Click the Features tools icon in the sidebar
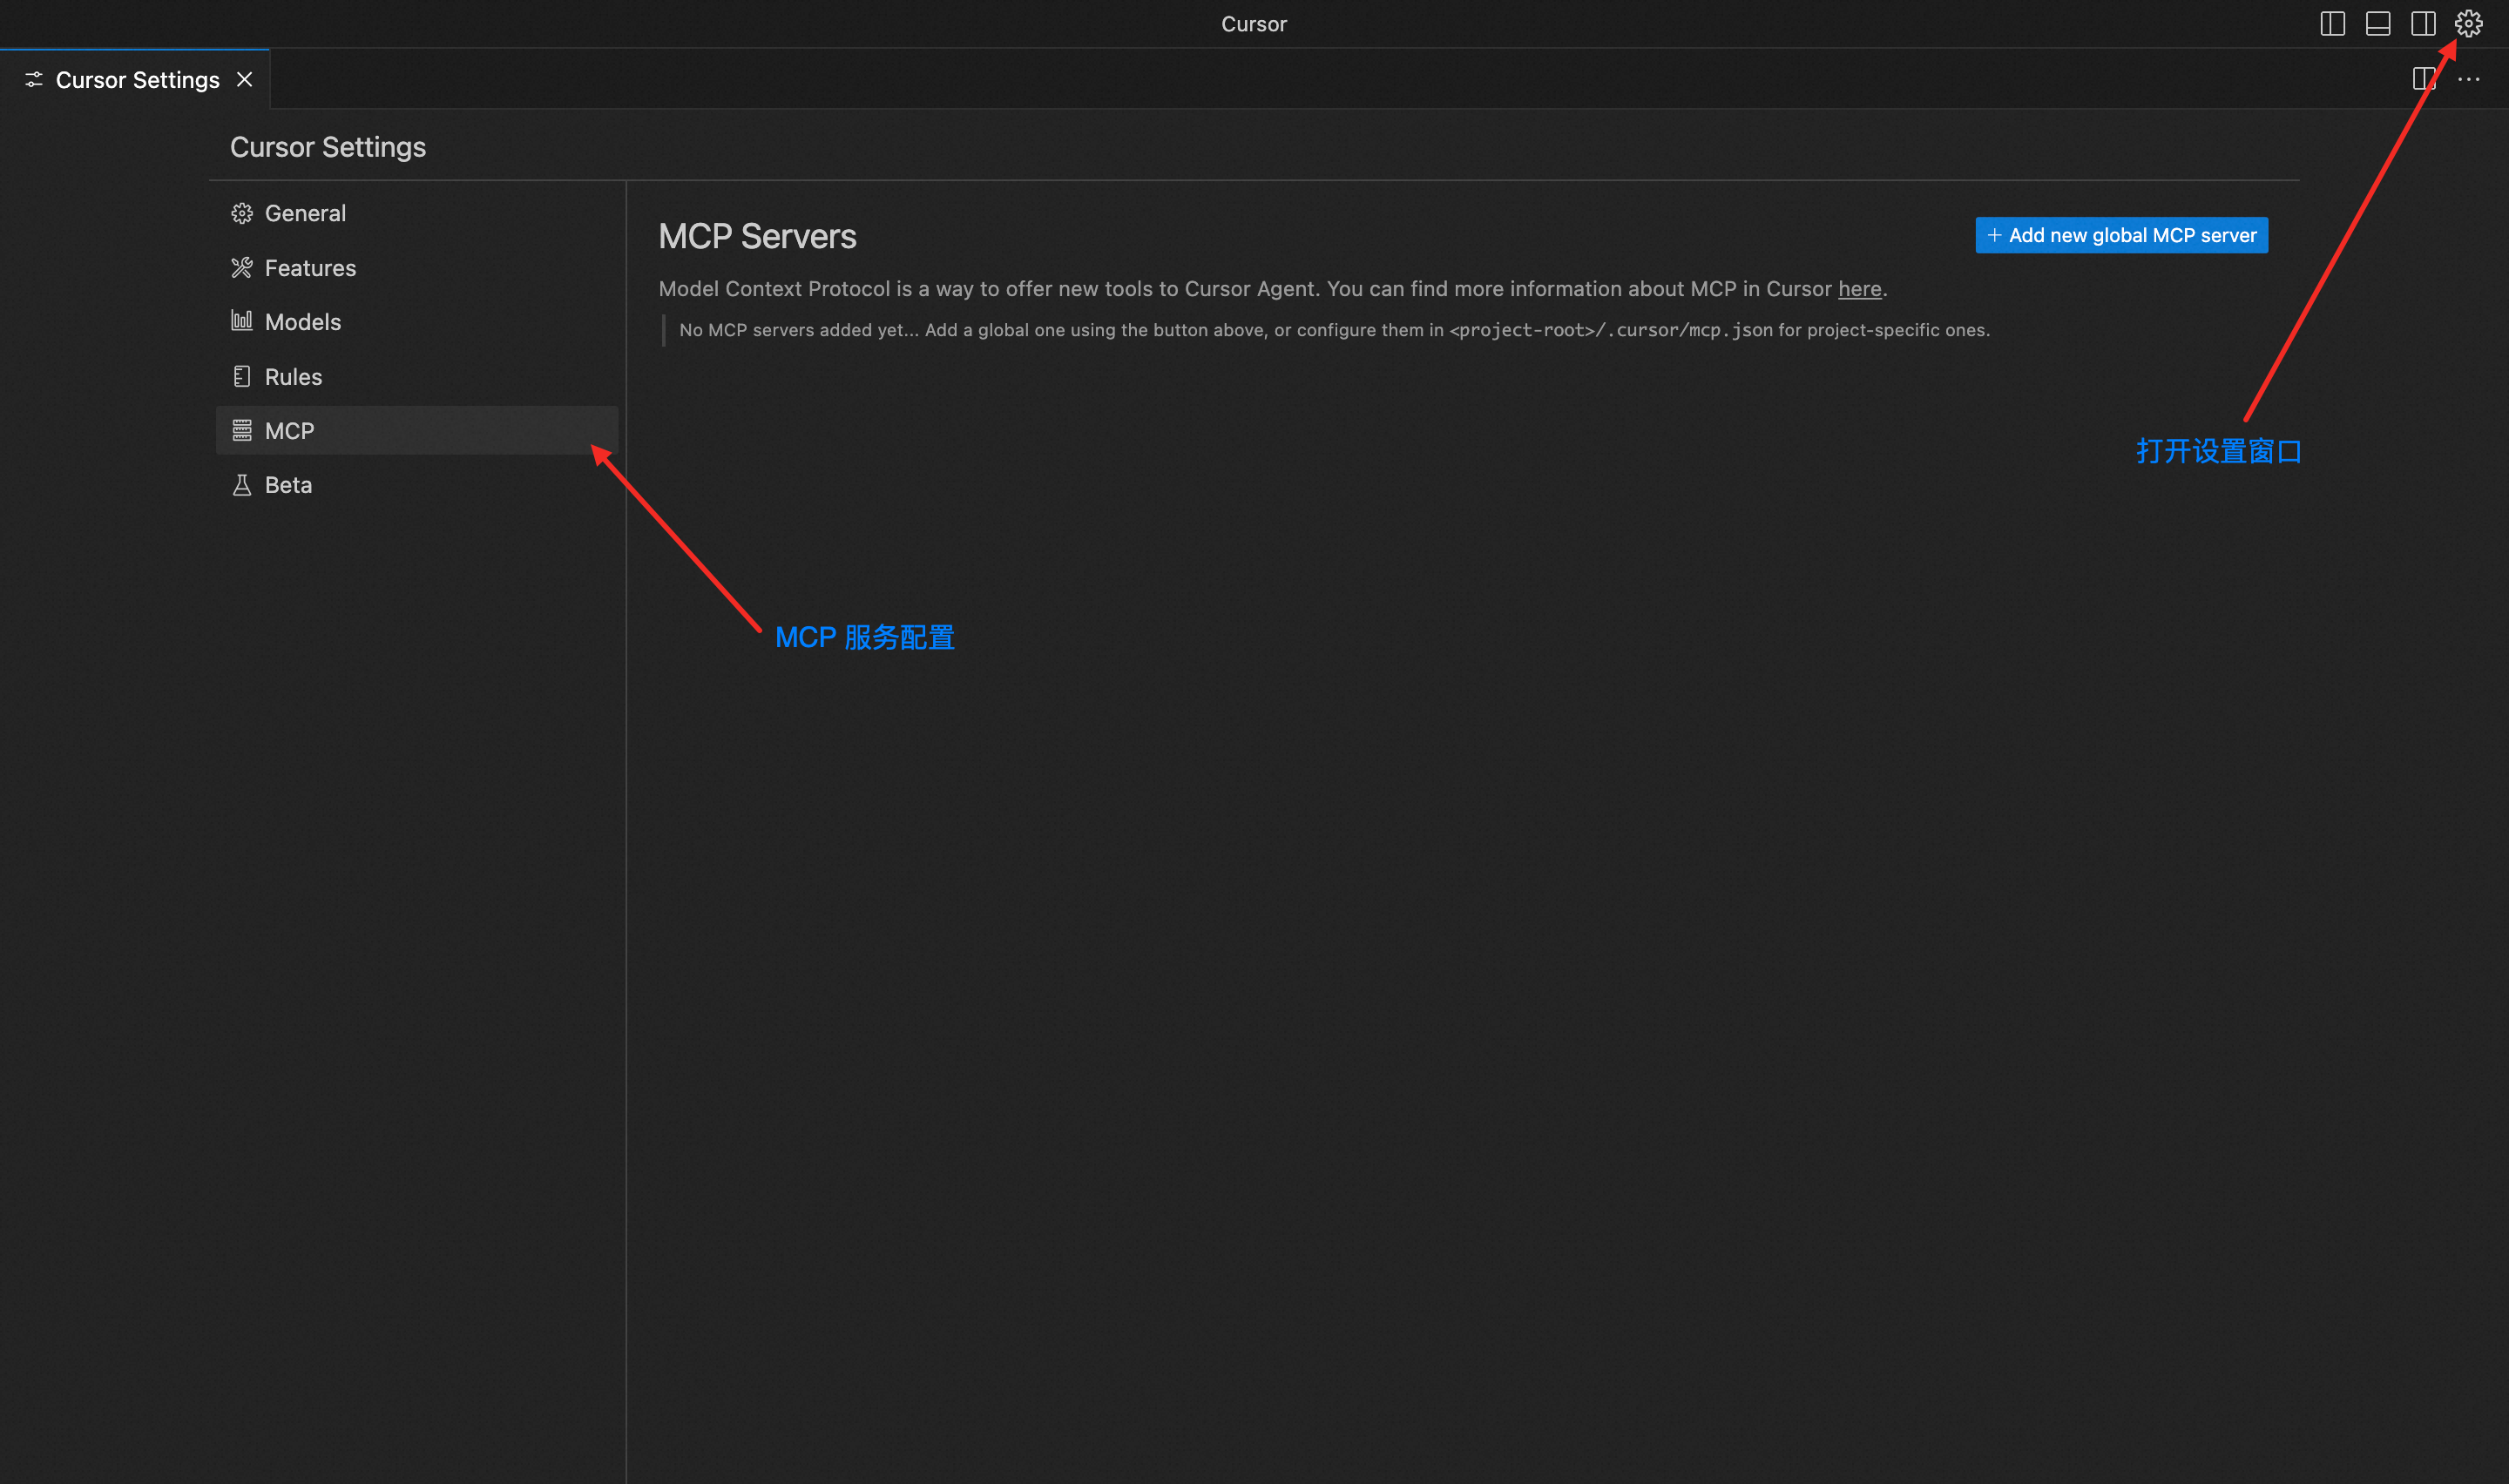 click(x=242, y=268)
